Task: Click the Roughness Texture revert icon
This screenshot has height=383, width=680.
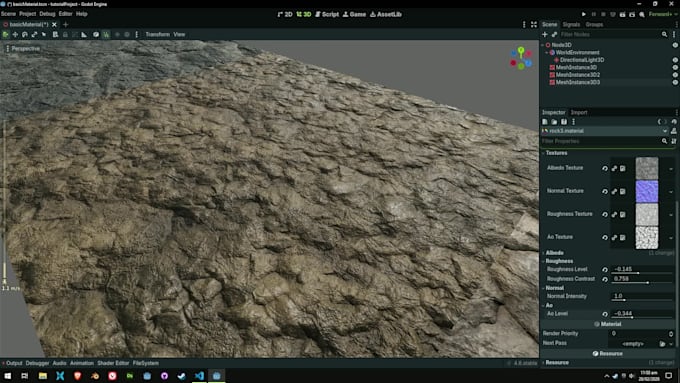Action: click(x=605, y=214)
